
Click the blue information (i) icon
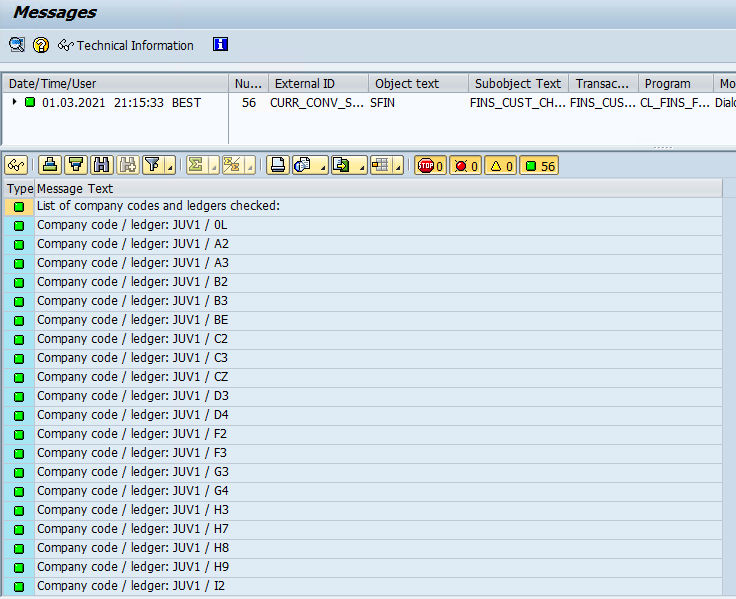pos(220,44)
